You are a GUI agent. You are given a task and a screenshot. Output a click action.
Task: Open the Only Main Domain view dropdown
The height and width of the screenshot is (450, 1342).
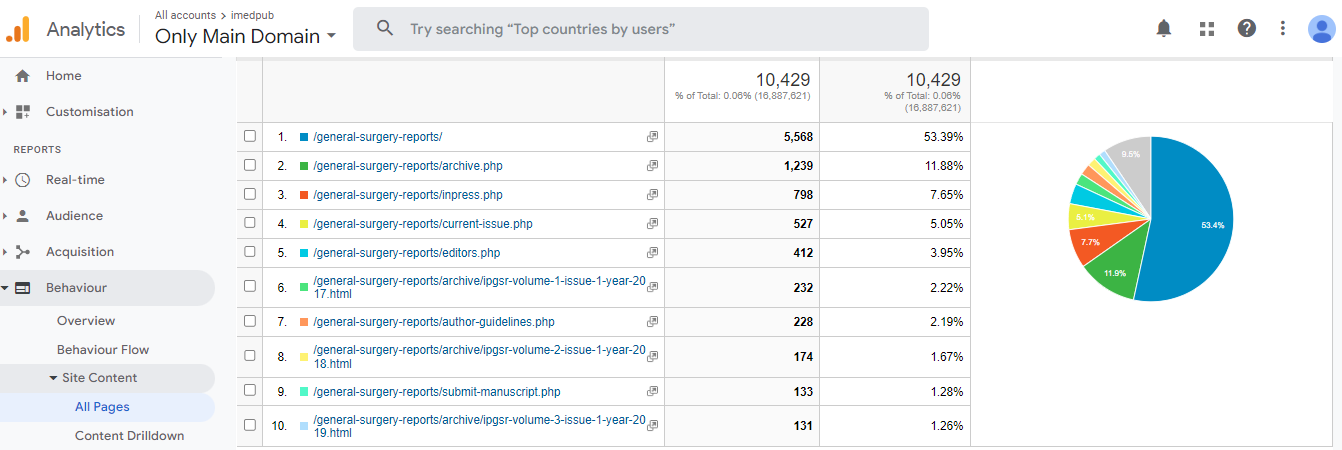245,37
